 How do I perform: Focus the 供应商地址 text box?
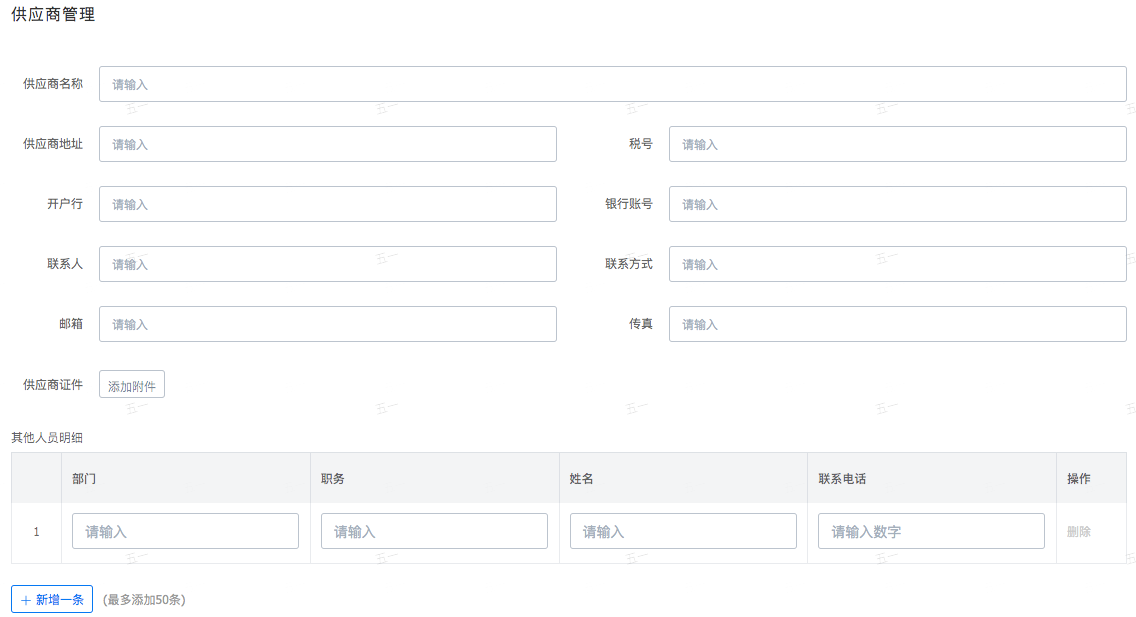click(327, 144)
